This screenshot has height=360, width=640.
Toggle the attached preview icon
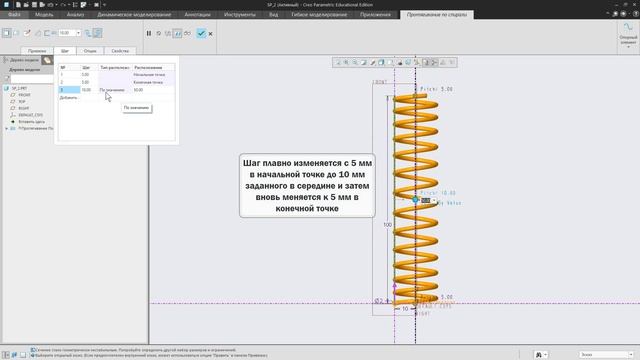pyautogui.click(x=178, y=33)
